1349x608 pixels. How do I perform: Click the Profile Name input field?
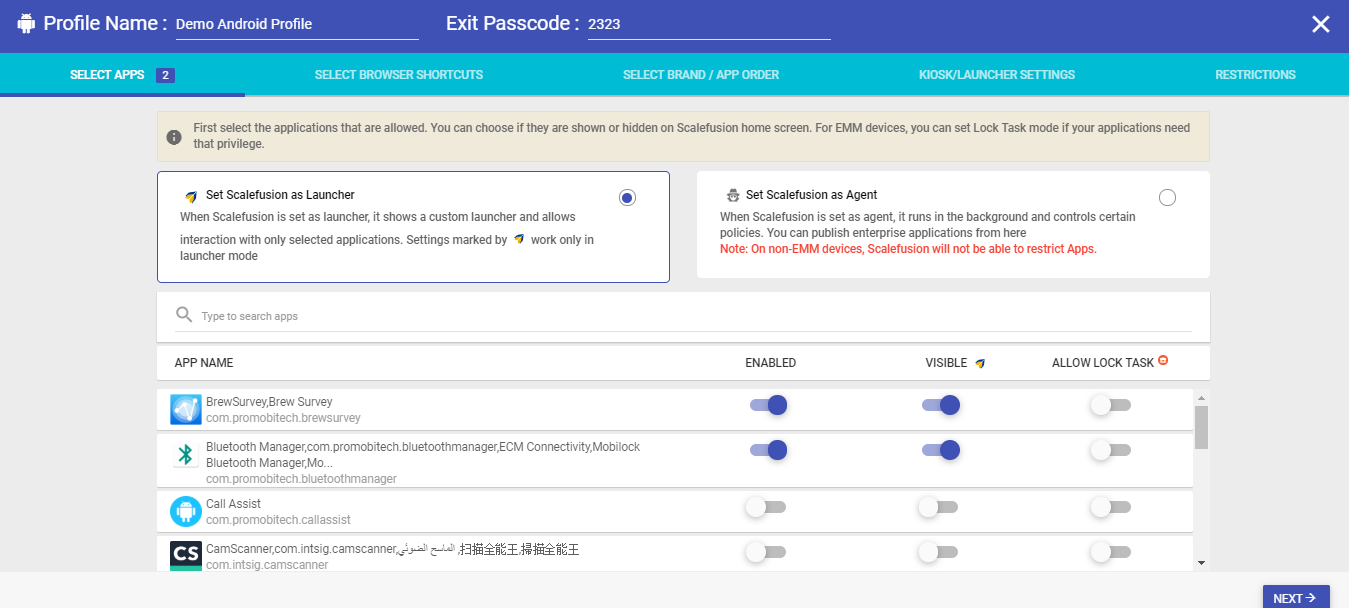coord(297,25)
